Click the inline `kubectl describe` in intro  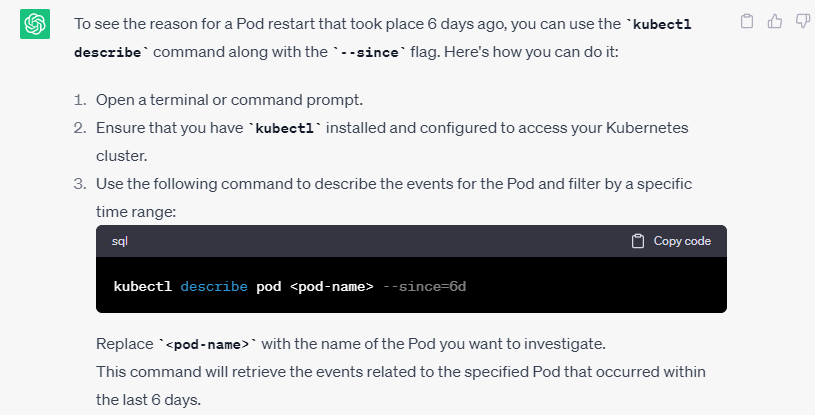click(383, 38)
